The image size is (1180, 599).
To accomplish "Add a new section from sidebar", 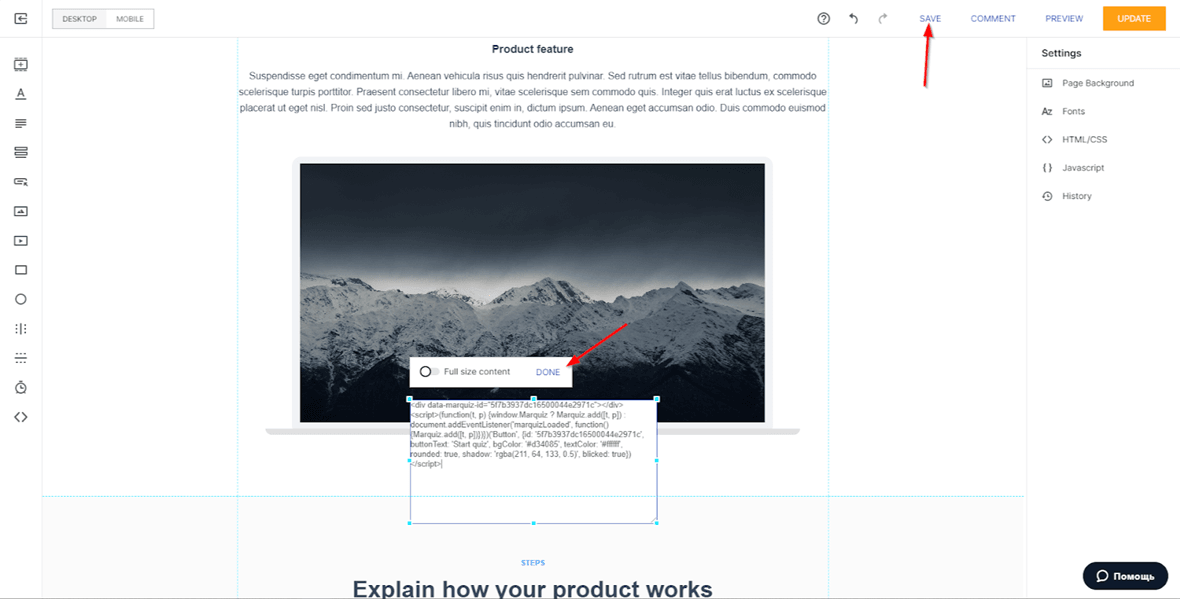I will (x=21, y=65).
